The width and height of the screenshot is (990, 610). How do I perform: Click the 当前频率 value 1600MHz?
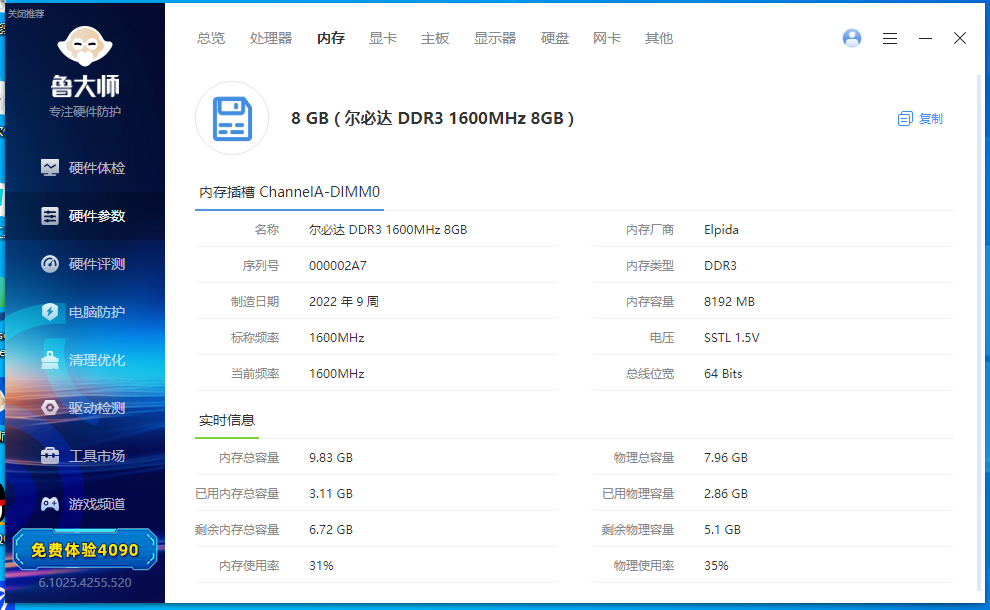point(337,374)
